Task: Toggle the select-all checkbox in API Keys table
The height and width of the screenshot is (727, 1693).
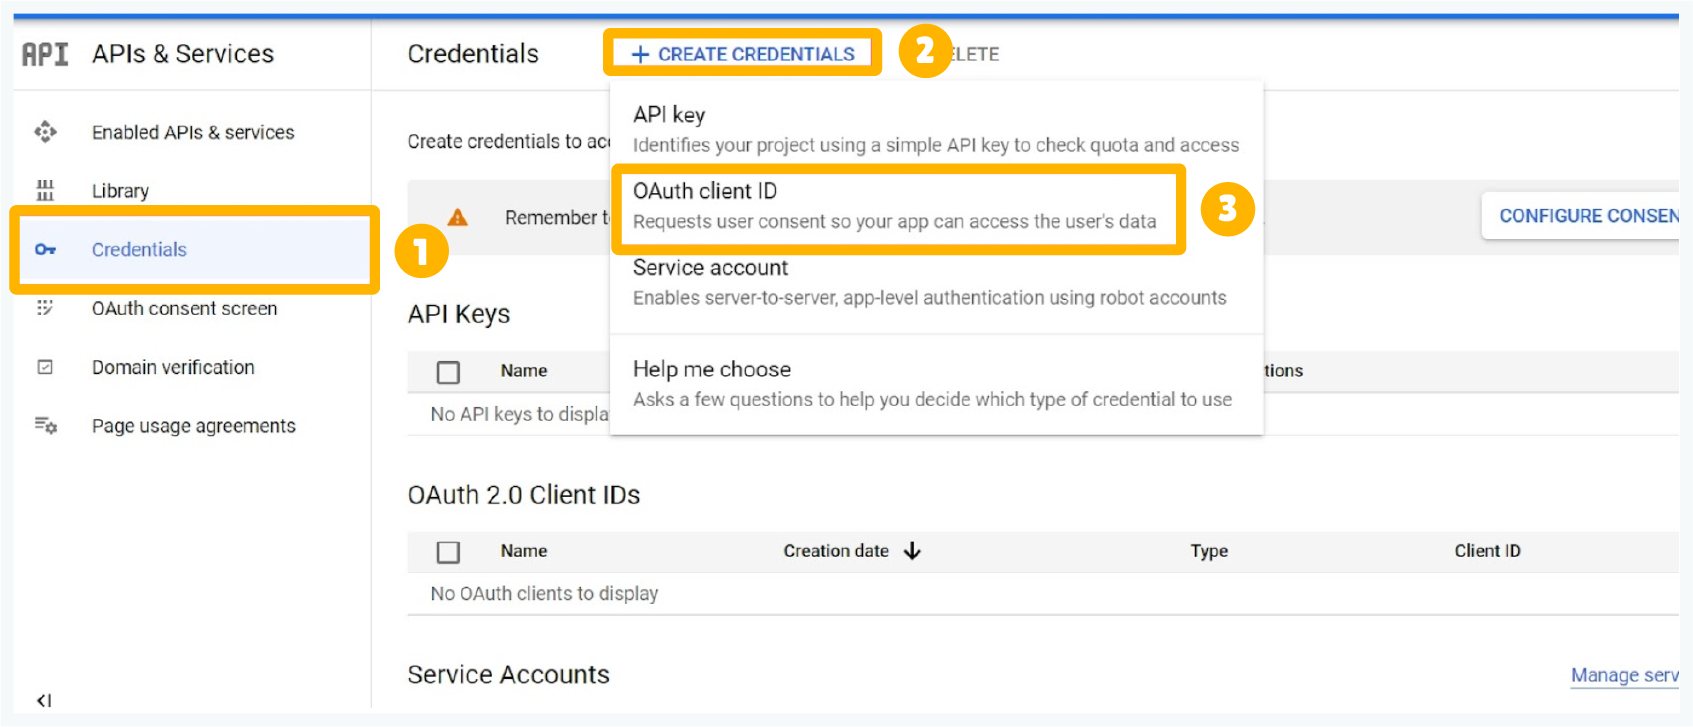Action: tap(447, 371)
